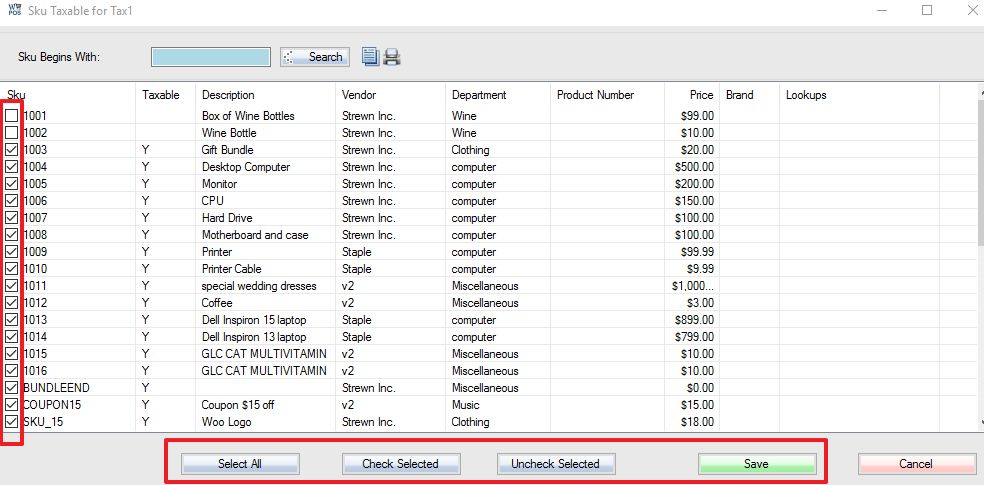Click the red Cancel button

[x=916, y=464]
